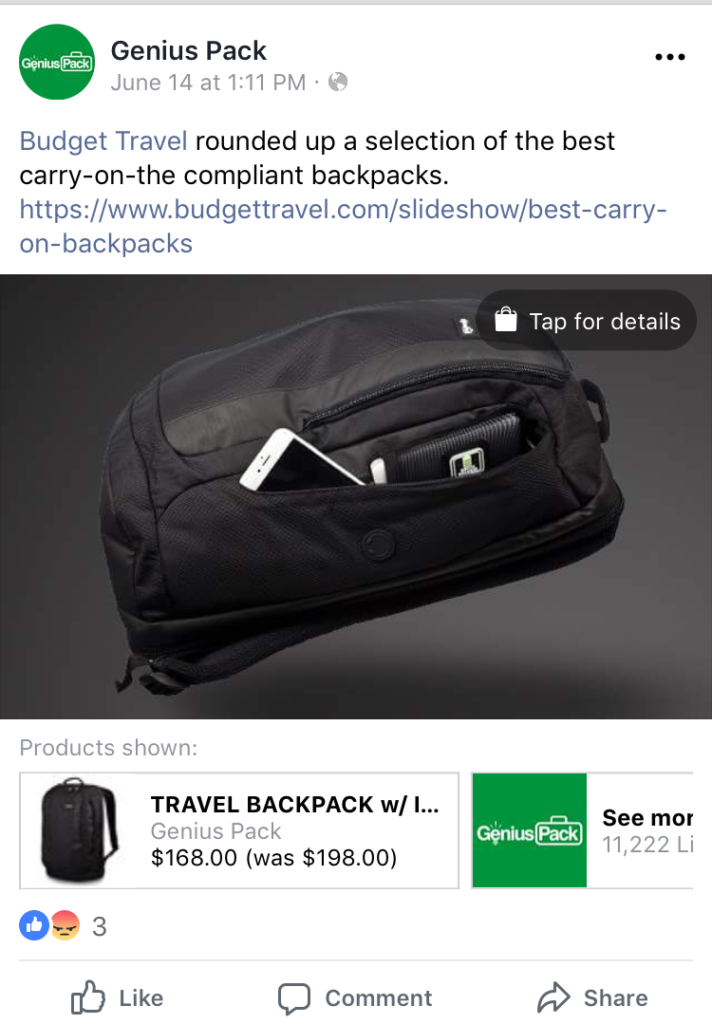The image size is (712, 1024).
Task: Tap the shopping bag icon on photo
Action: click(x=506, y=320)
